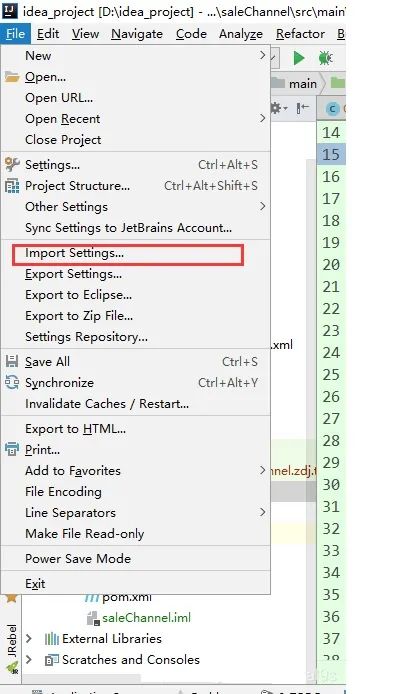Expand the New submenu arrow
The image size is (396, 694).
click(263, 55)
